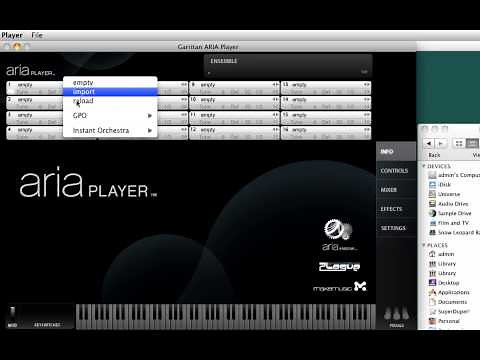
Task: Collapse the PLACES section in Finder
Action: [424, 245]
